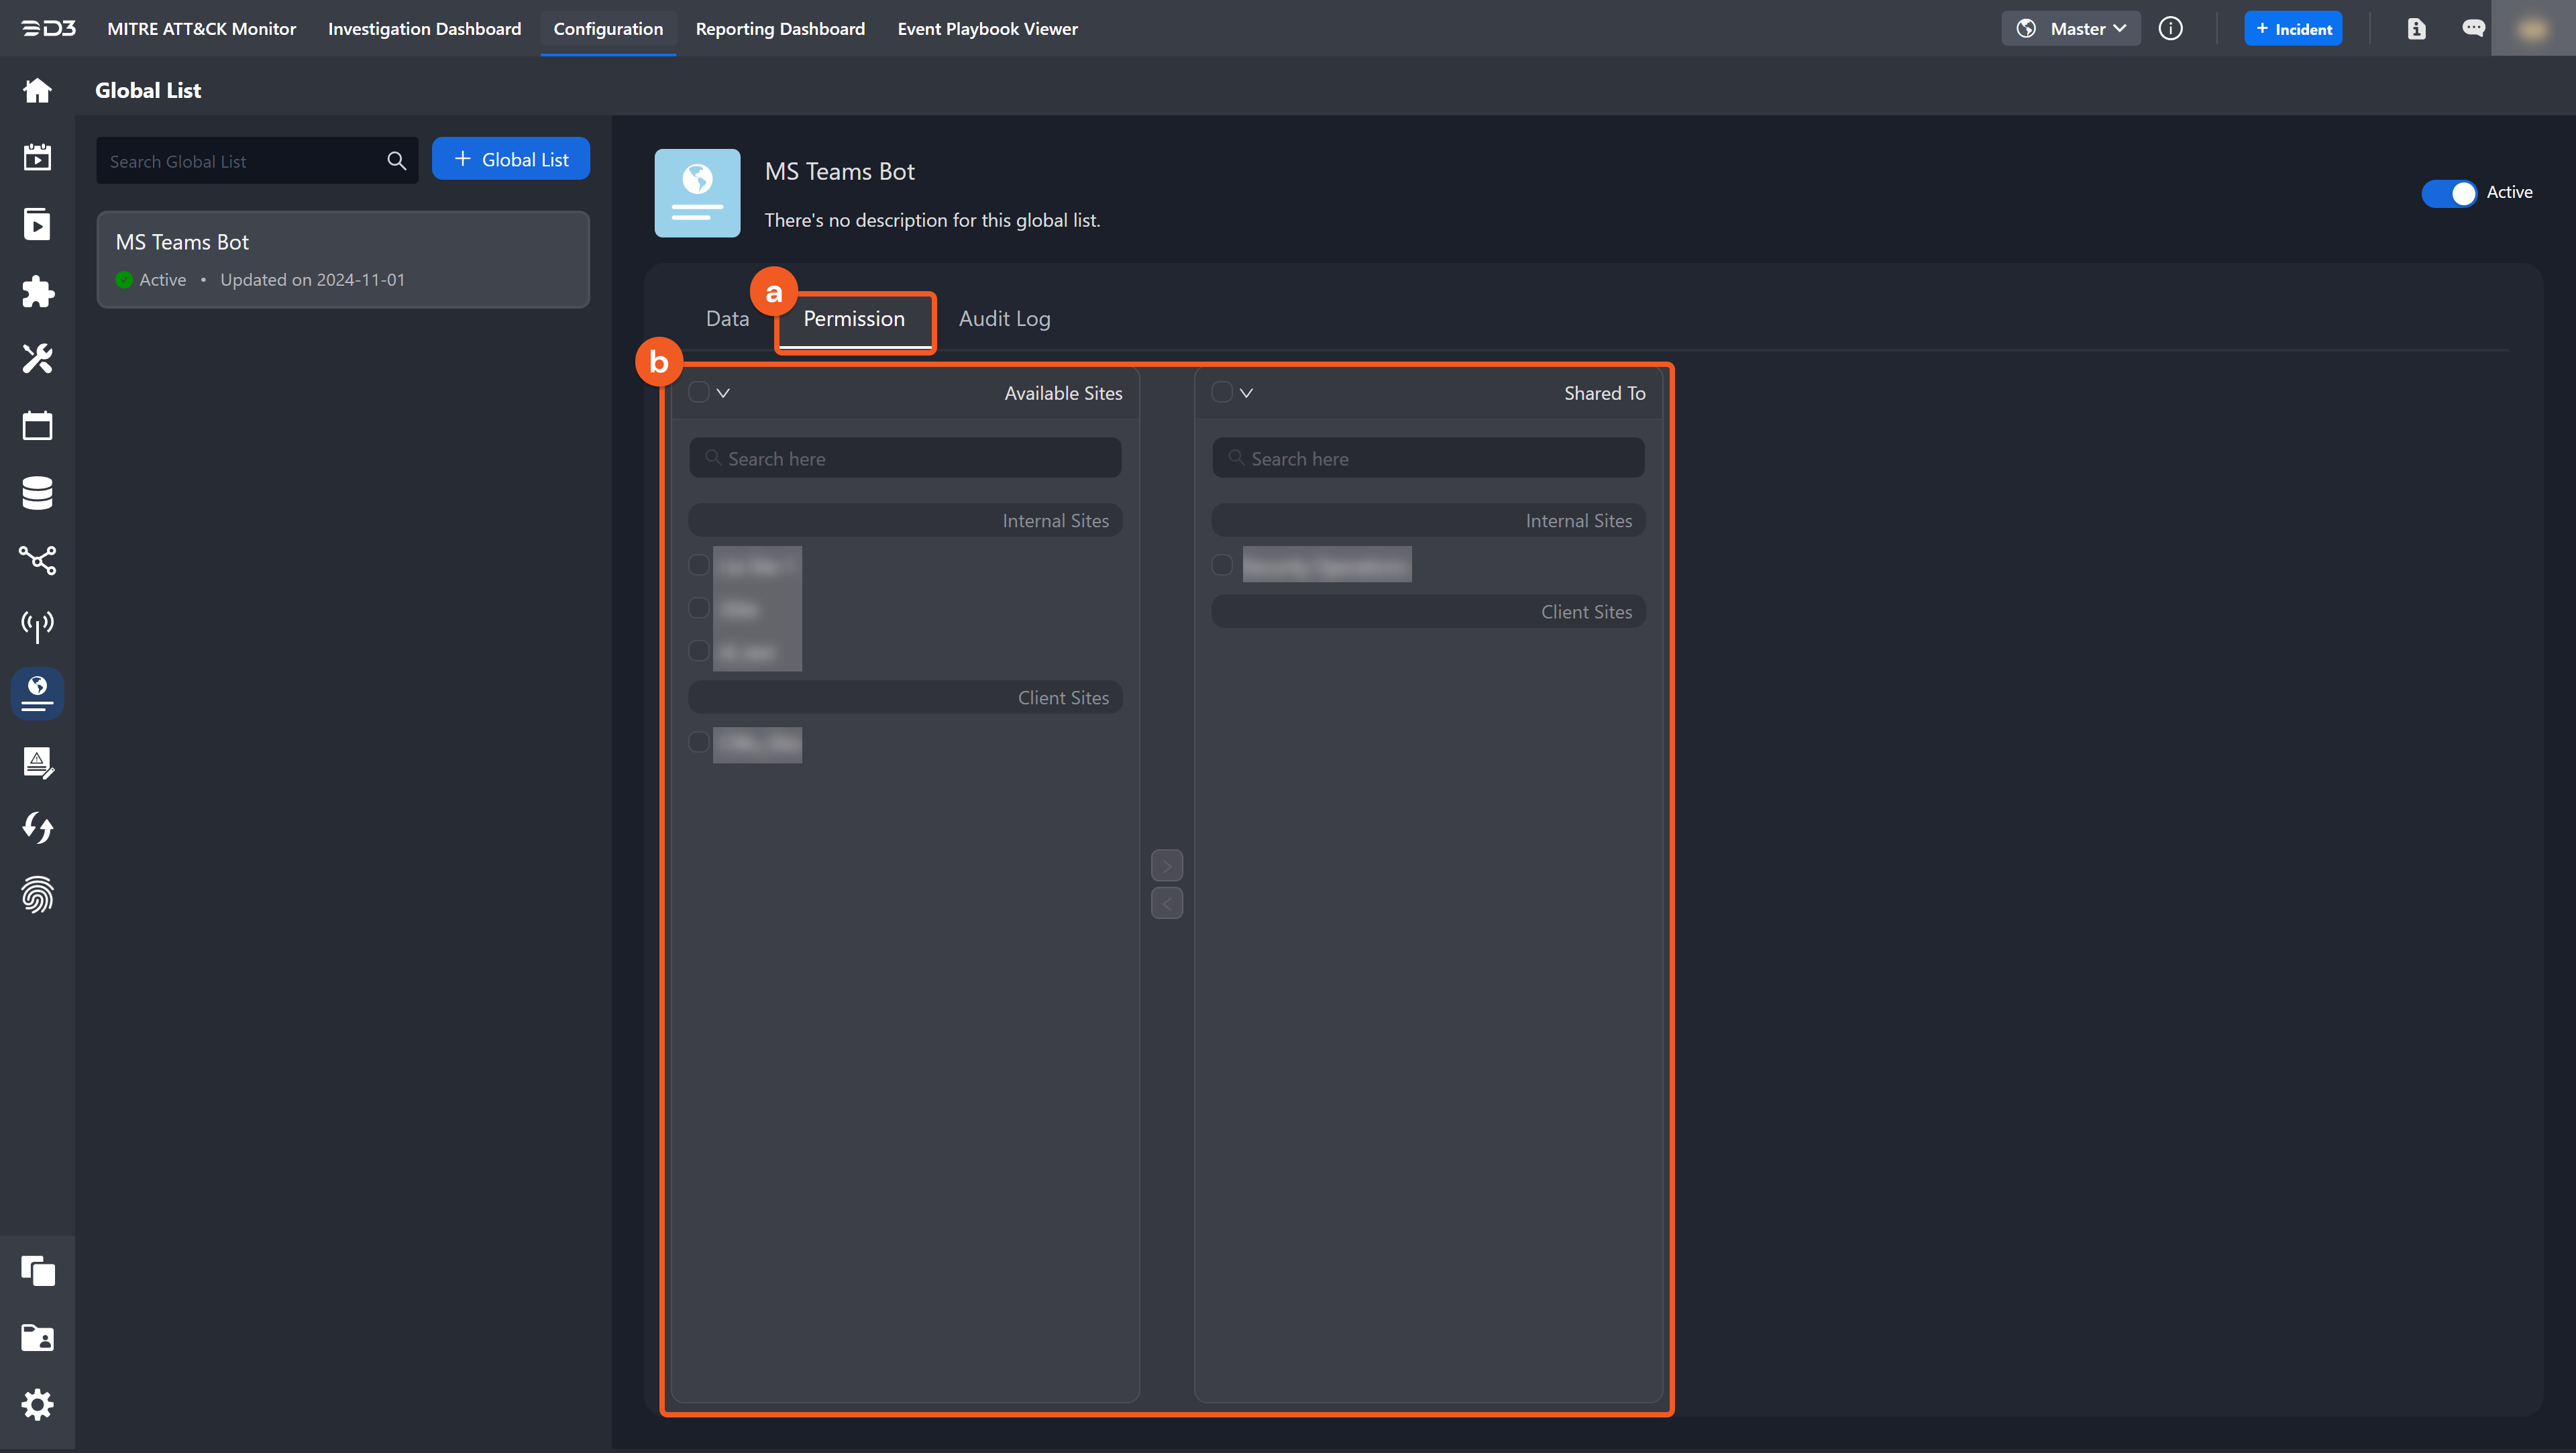Click the Home icon in sidebar

pos(37,90)
